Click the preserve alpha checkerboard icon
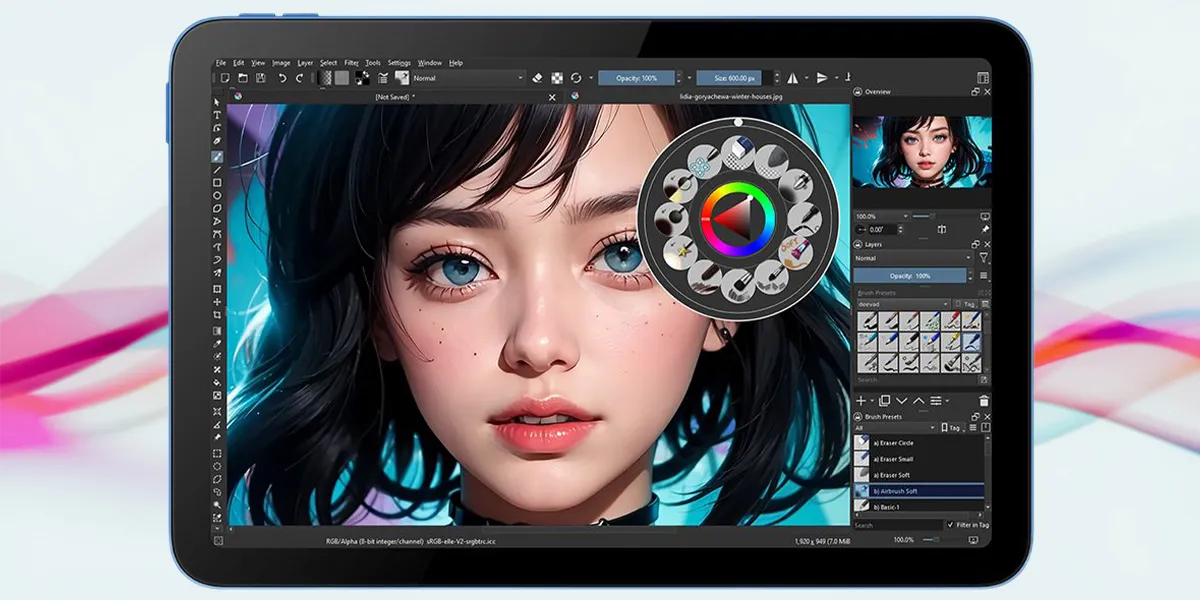 pos(556,78)
